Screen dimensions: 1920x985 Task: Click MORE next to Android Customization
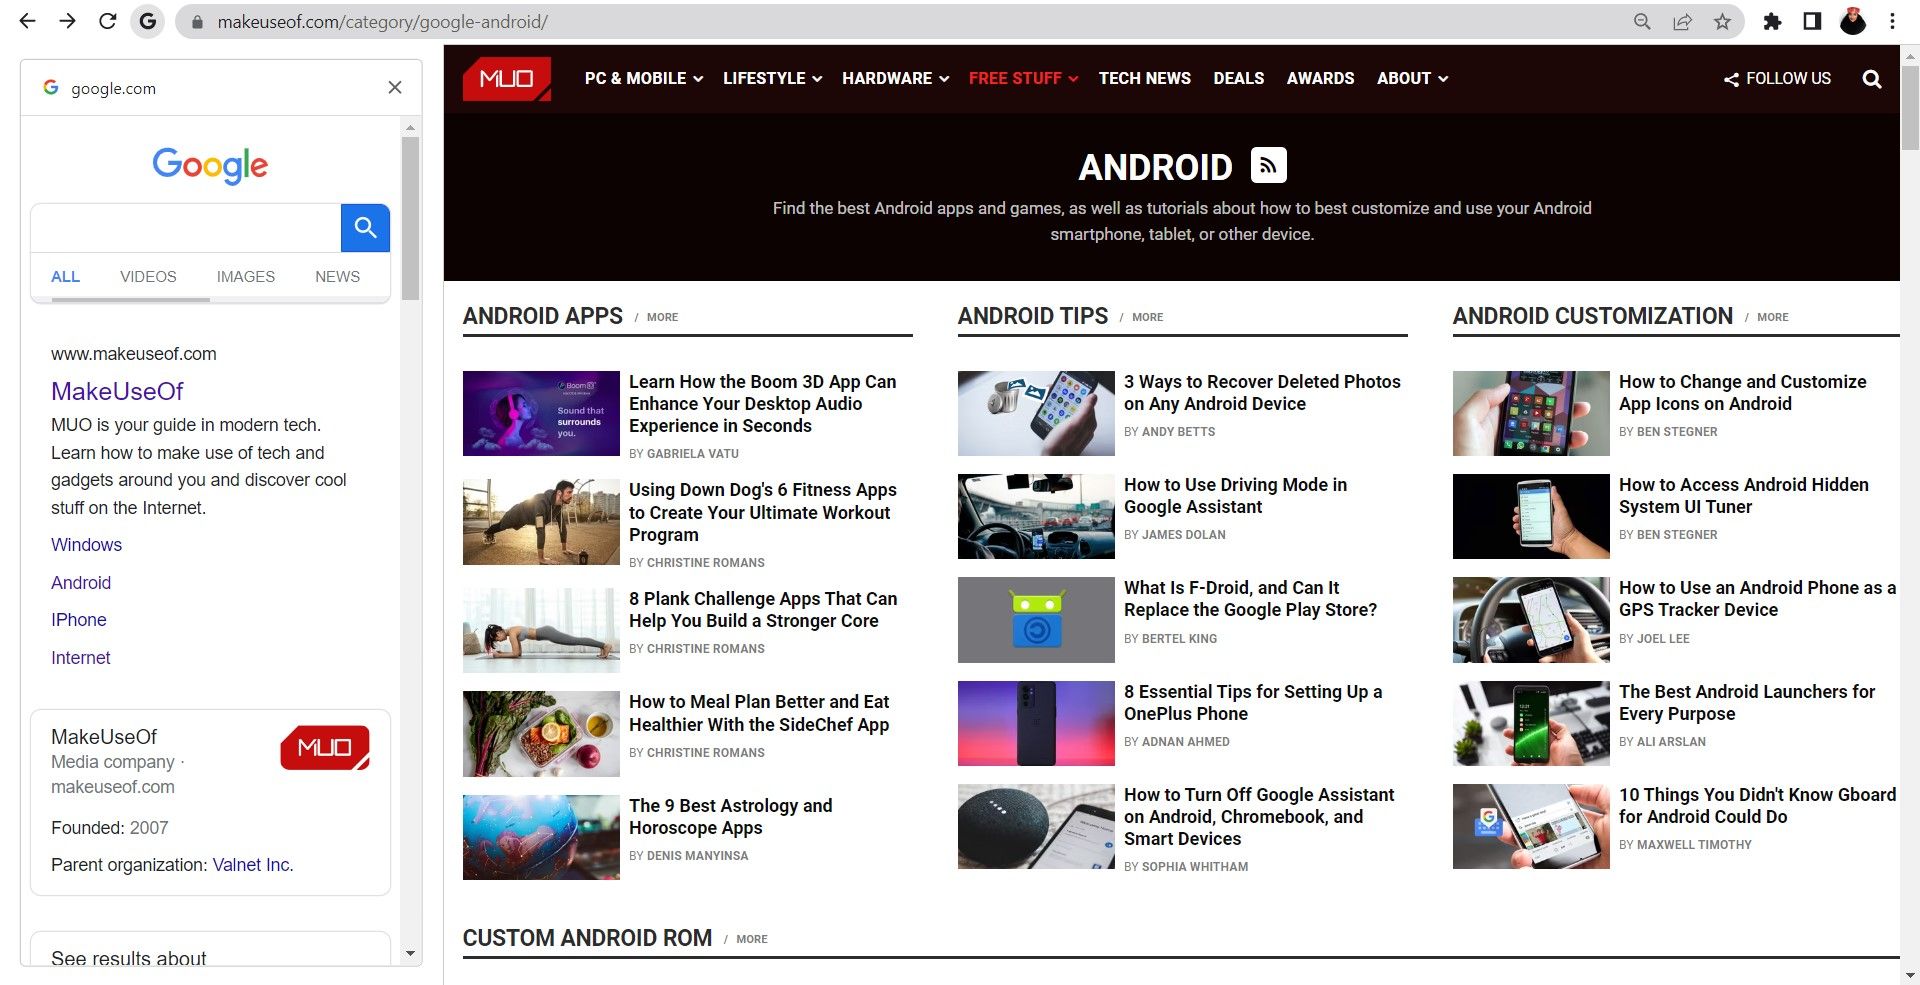point(1772,317)
